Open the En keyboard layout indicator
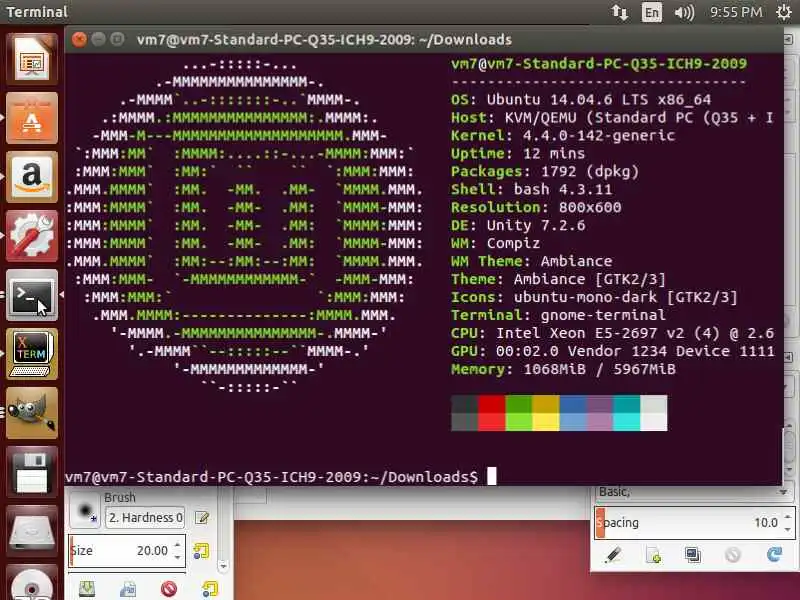 click(652, 12)
